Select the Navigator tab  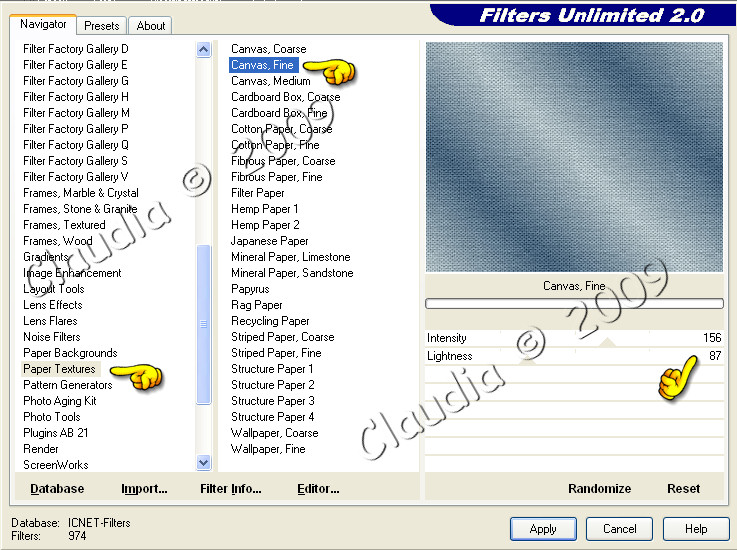click(x=43, y=24)
